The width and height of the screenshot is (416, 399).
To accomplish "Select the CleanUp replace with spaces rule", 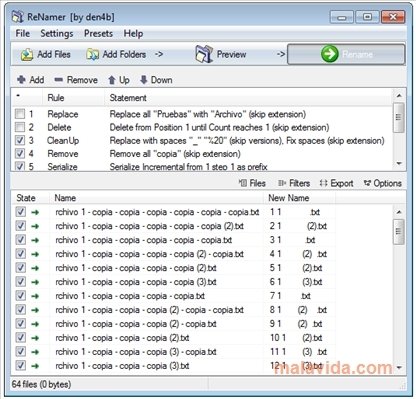I will 203,140.
